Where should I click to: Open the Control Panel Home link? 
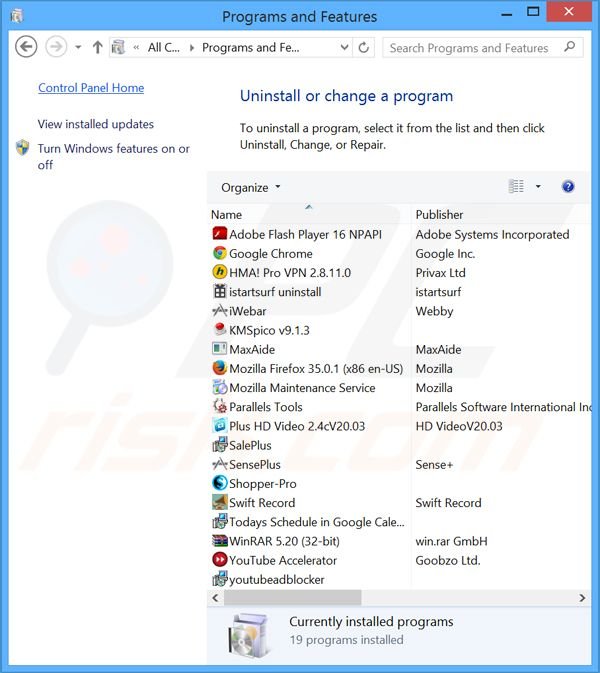click(91, 88)
